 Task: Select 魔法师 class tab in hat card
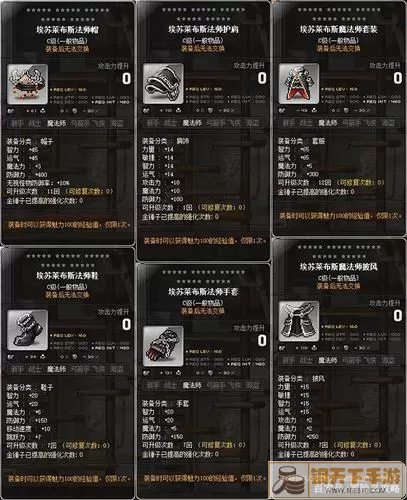[x=56, y=124]
